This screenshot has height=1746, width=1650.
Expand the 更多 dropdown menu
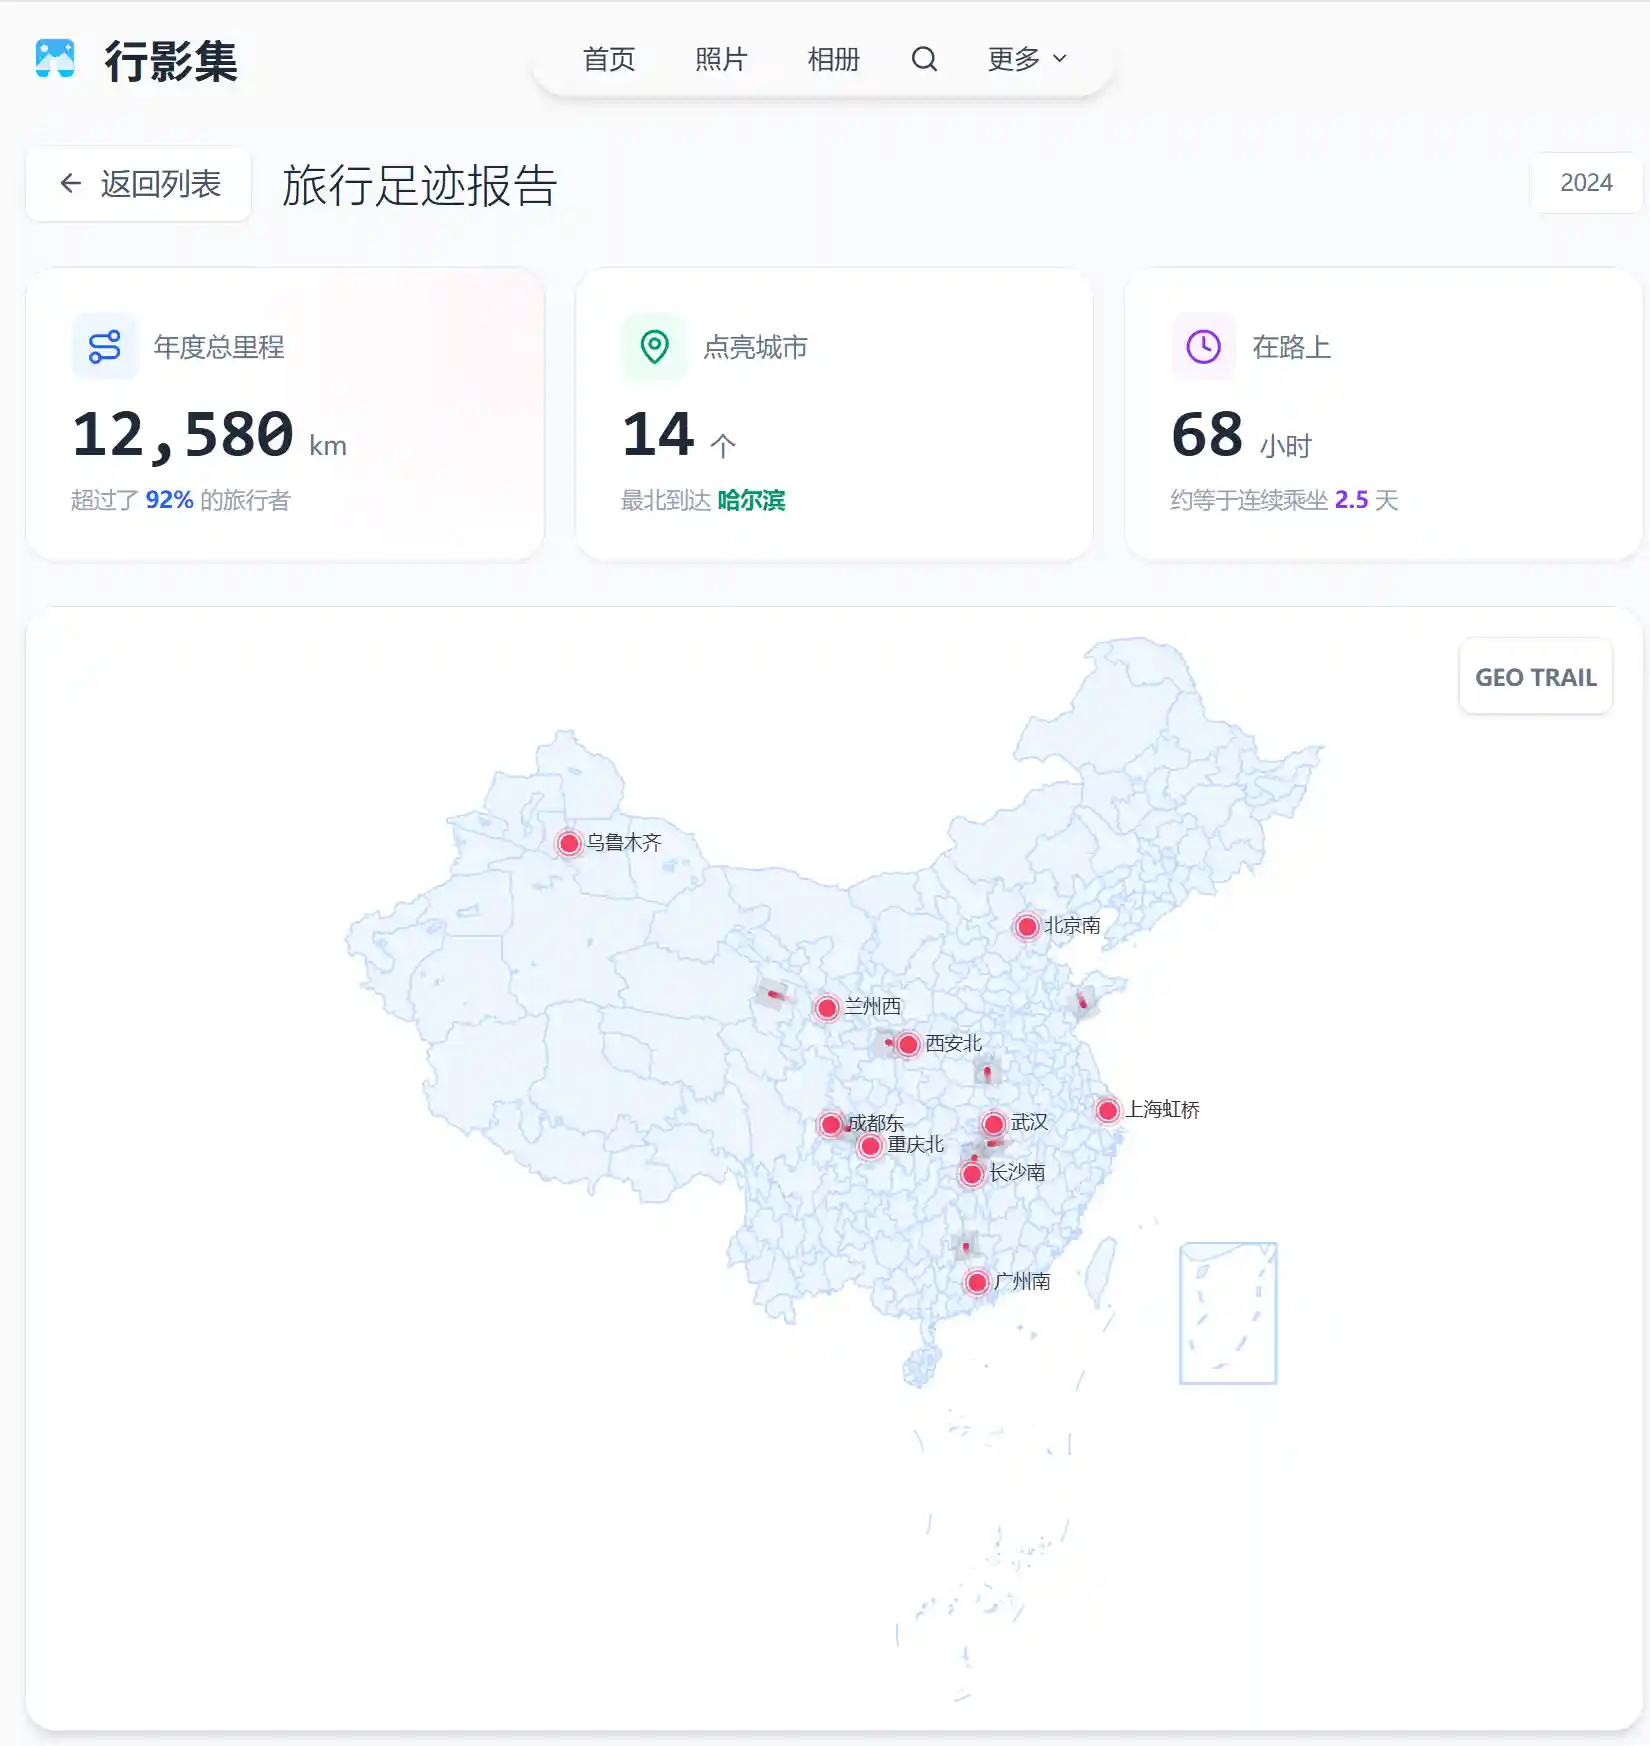(1028, 59)
